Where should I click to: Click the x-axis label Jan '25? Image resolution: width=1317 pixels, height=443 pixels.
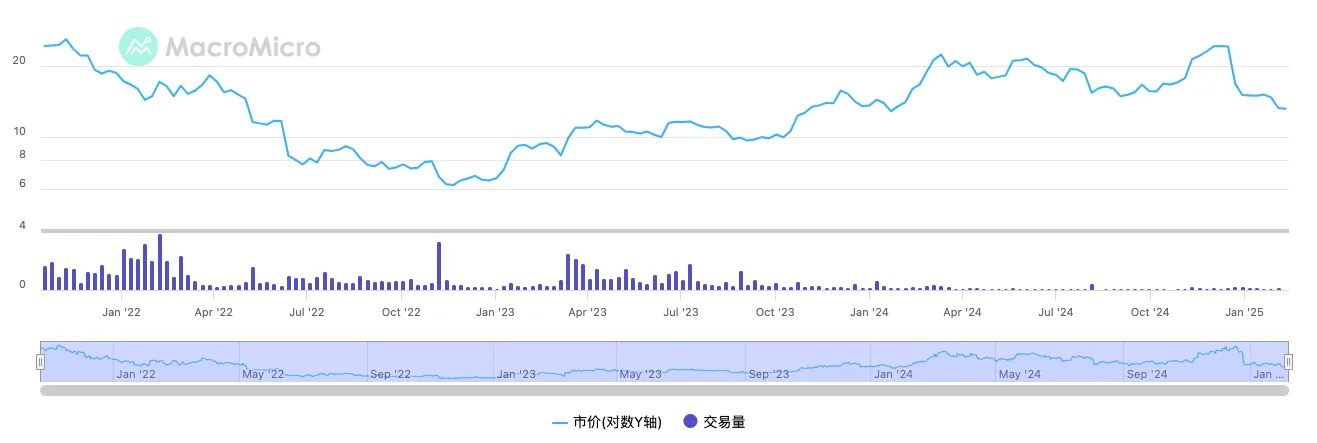[1244, 312]
